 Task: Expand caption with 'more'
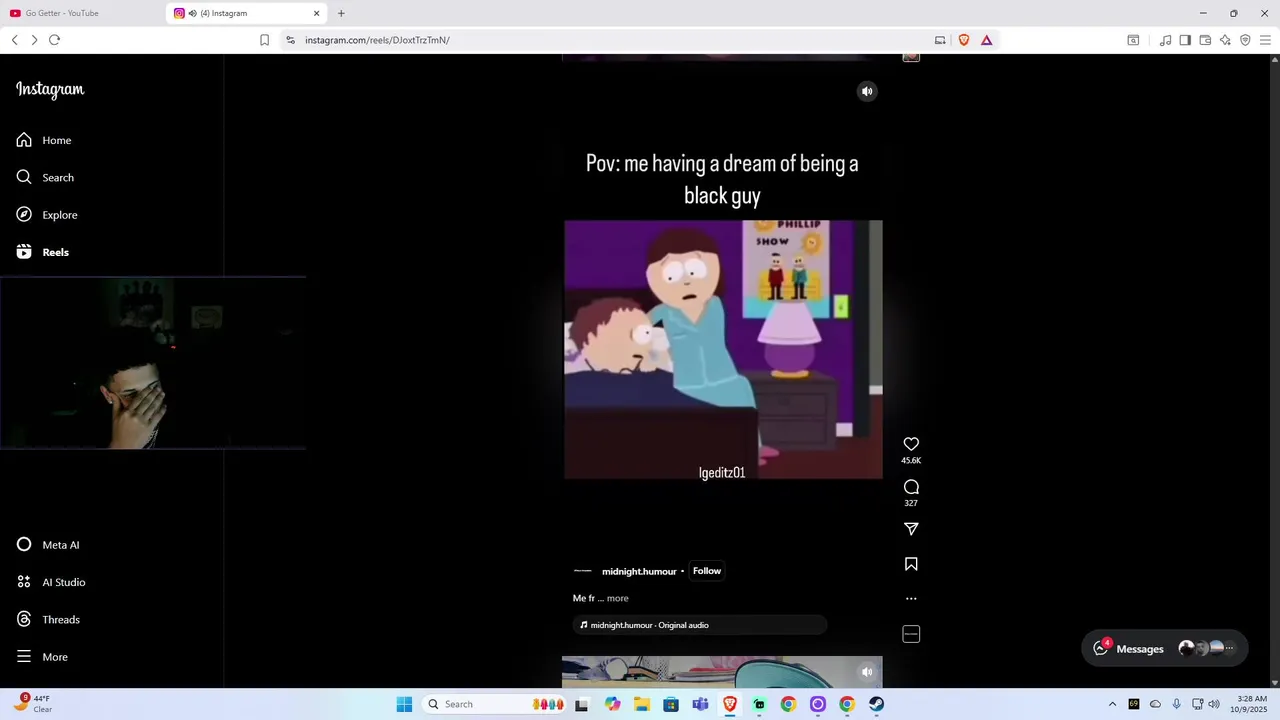(x=618, y=598)
